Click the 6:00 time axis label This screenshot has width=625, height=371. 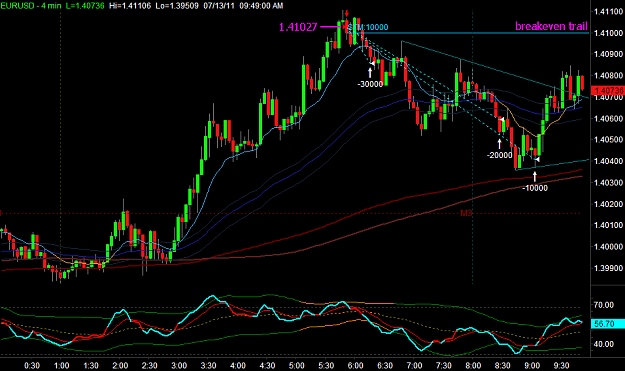pos(356,365)
